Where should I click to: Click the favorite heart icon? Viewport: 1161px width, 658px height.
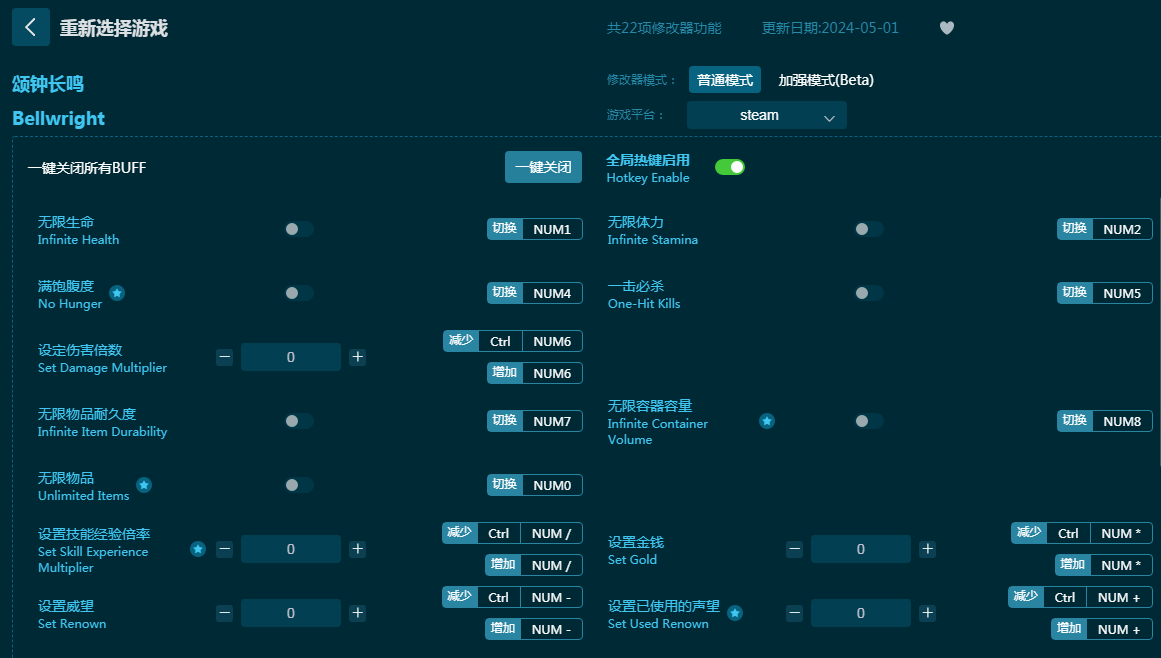coord(946,28)
